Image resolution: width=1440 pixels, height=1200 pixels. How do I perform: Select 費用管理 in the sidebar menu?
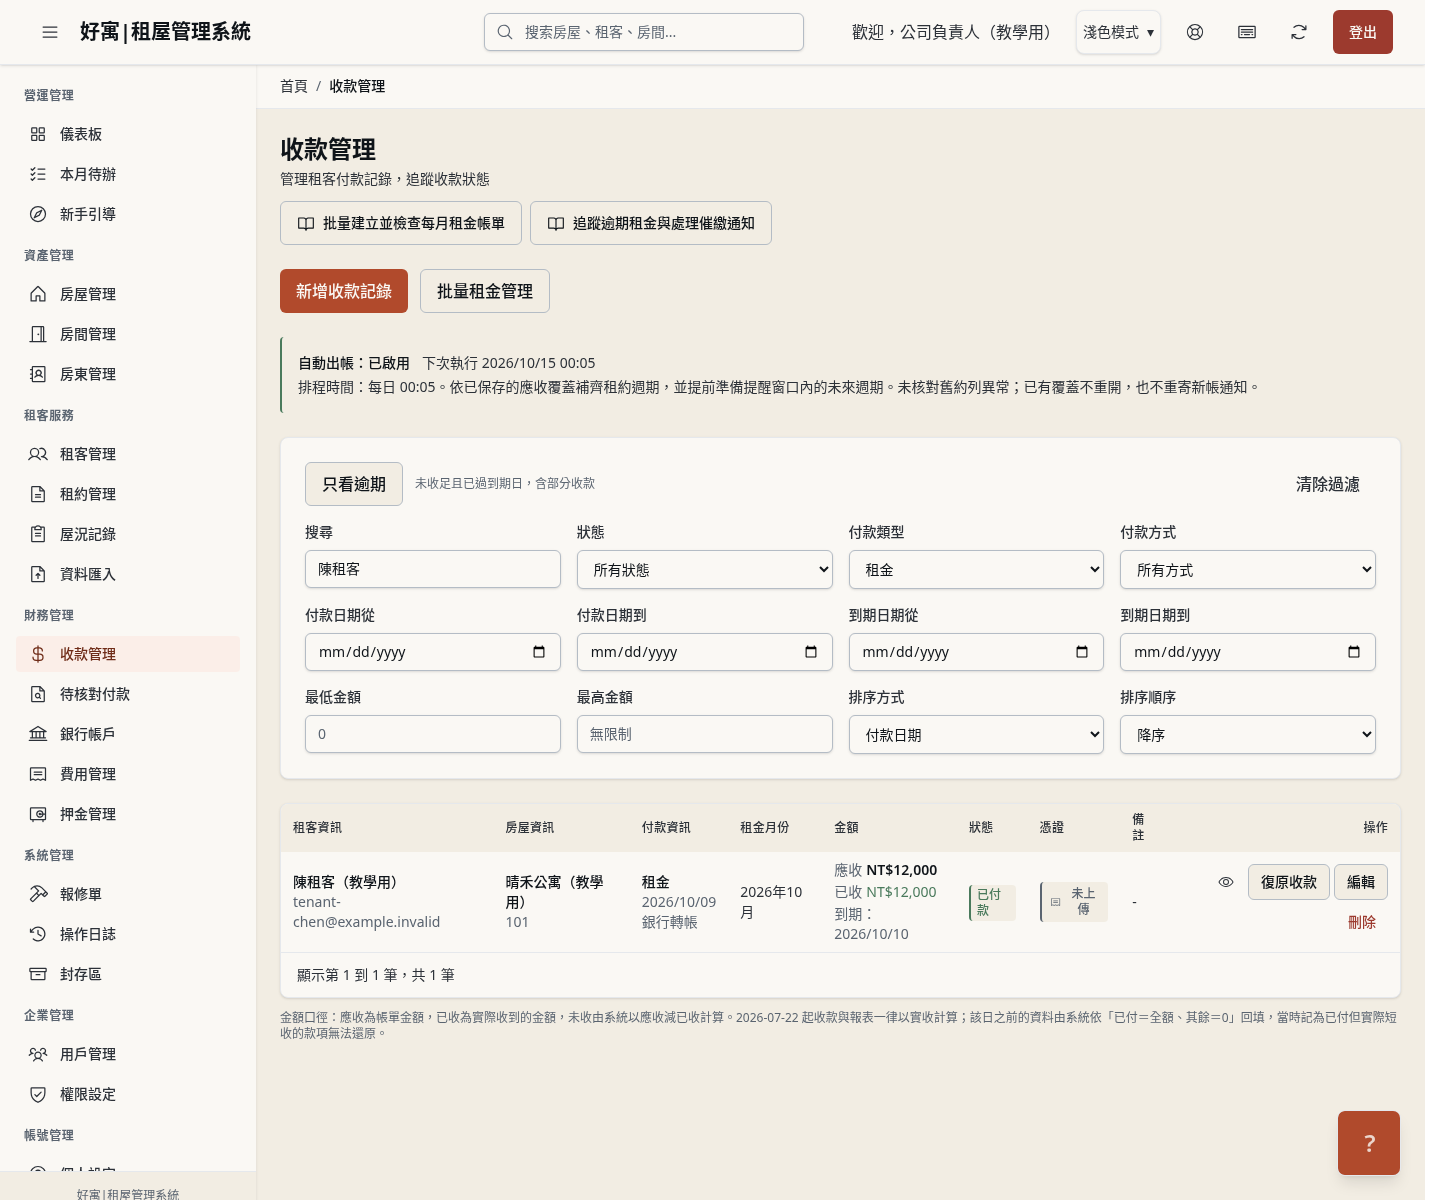[128, 774]
